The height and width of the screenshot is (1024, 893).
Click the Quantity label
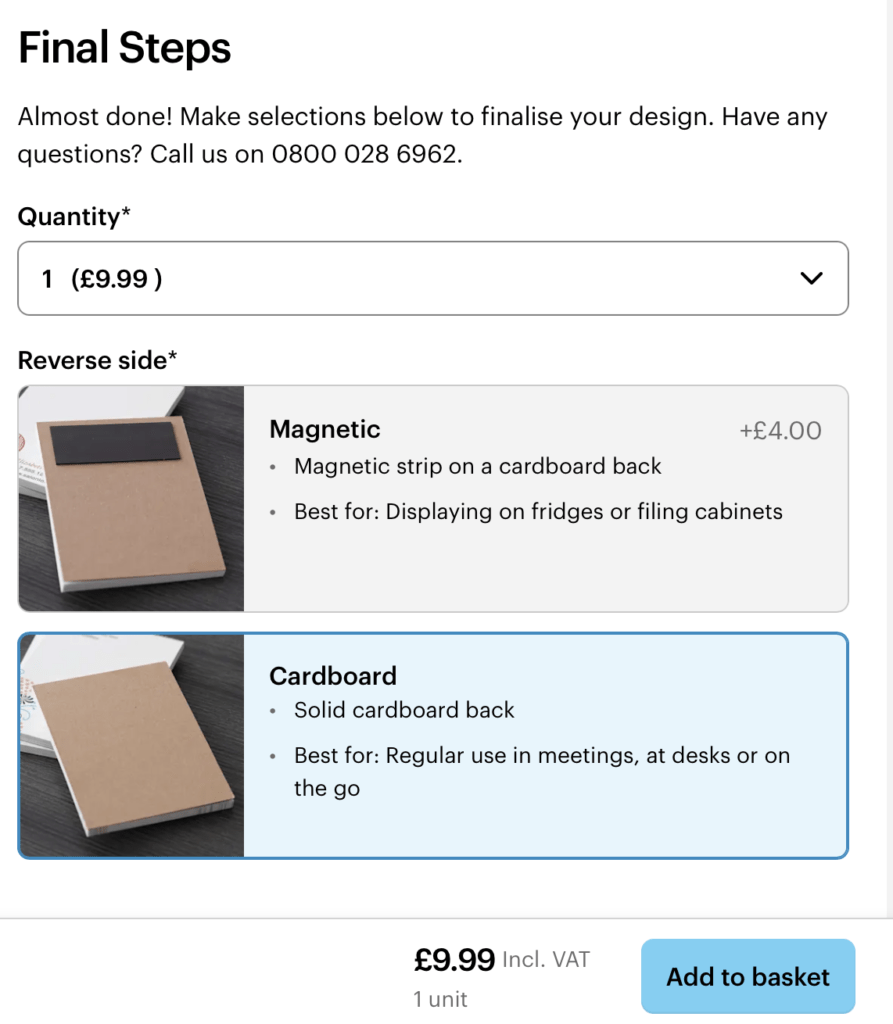click(x=74, y=216)
